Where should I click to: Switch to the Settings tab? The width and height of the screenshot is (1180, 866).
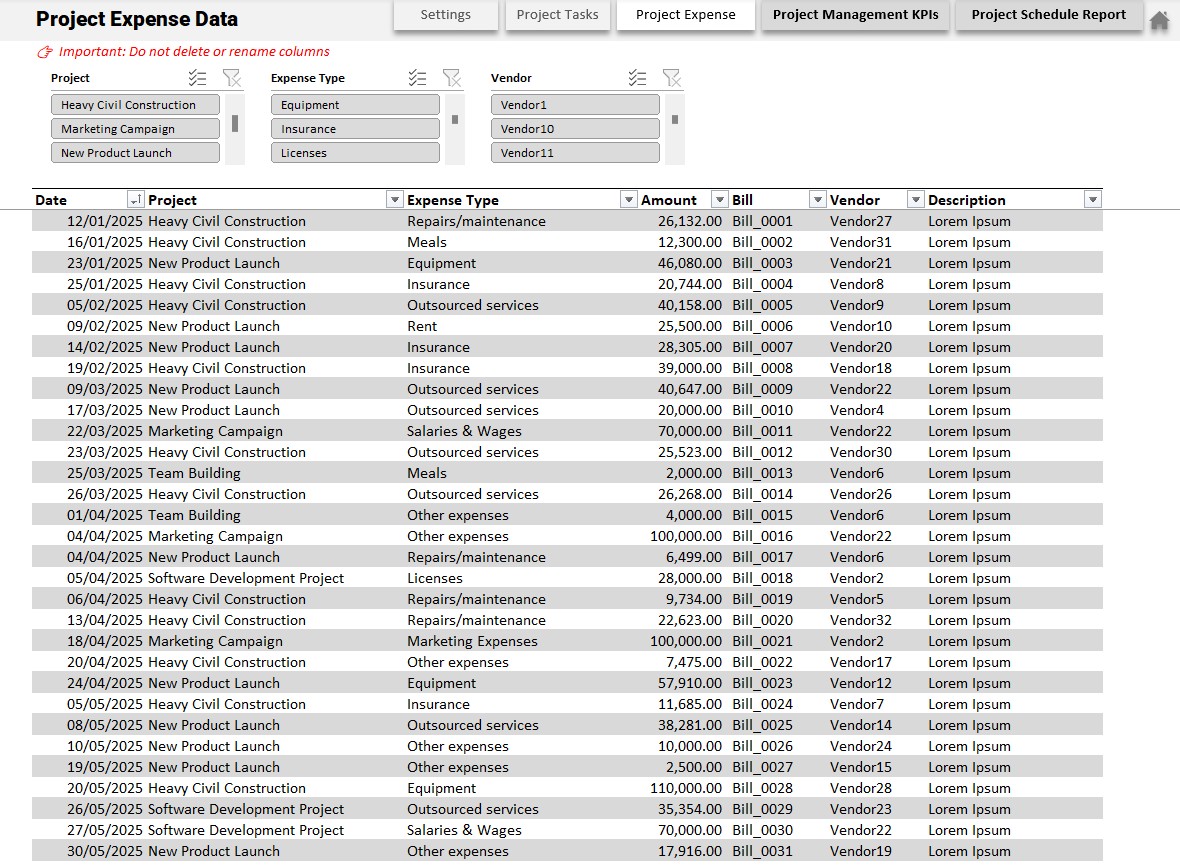[445, 15]
